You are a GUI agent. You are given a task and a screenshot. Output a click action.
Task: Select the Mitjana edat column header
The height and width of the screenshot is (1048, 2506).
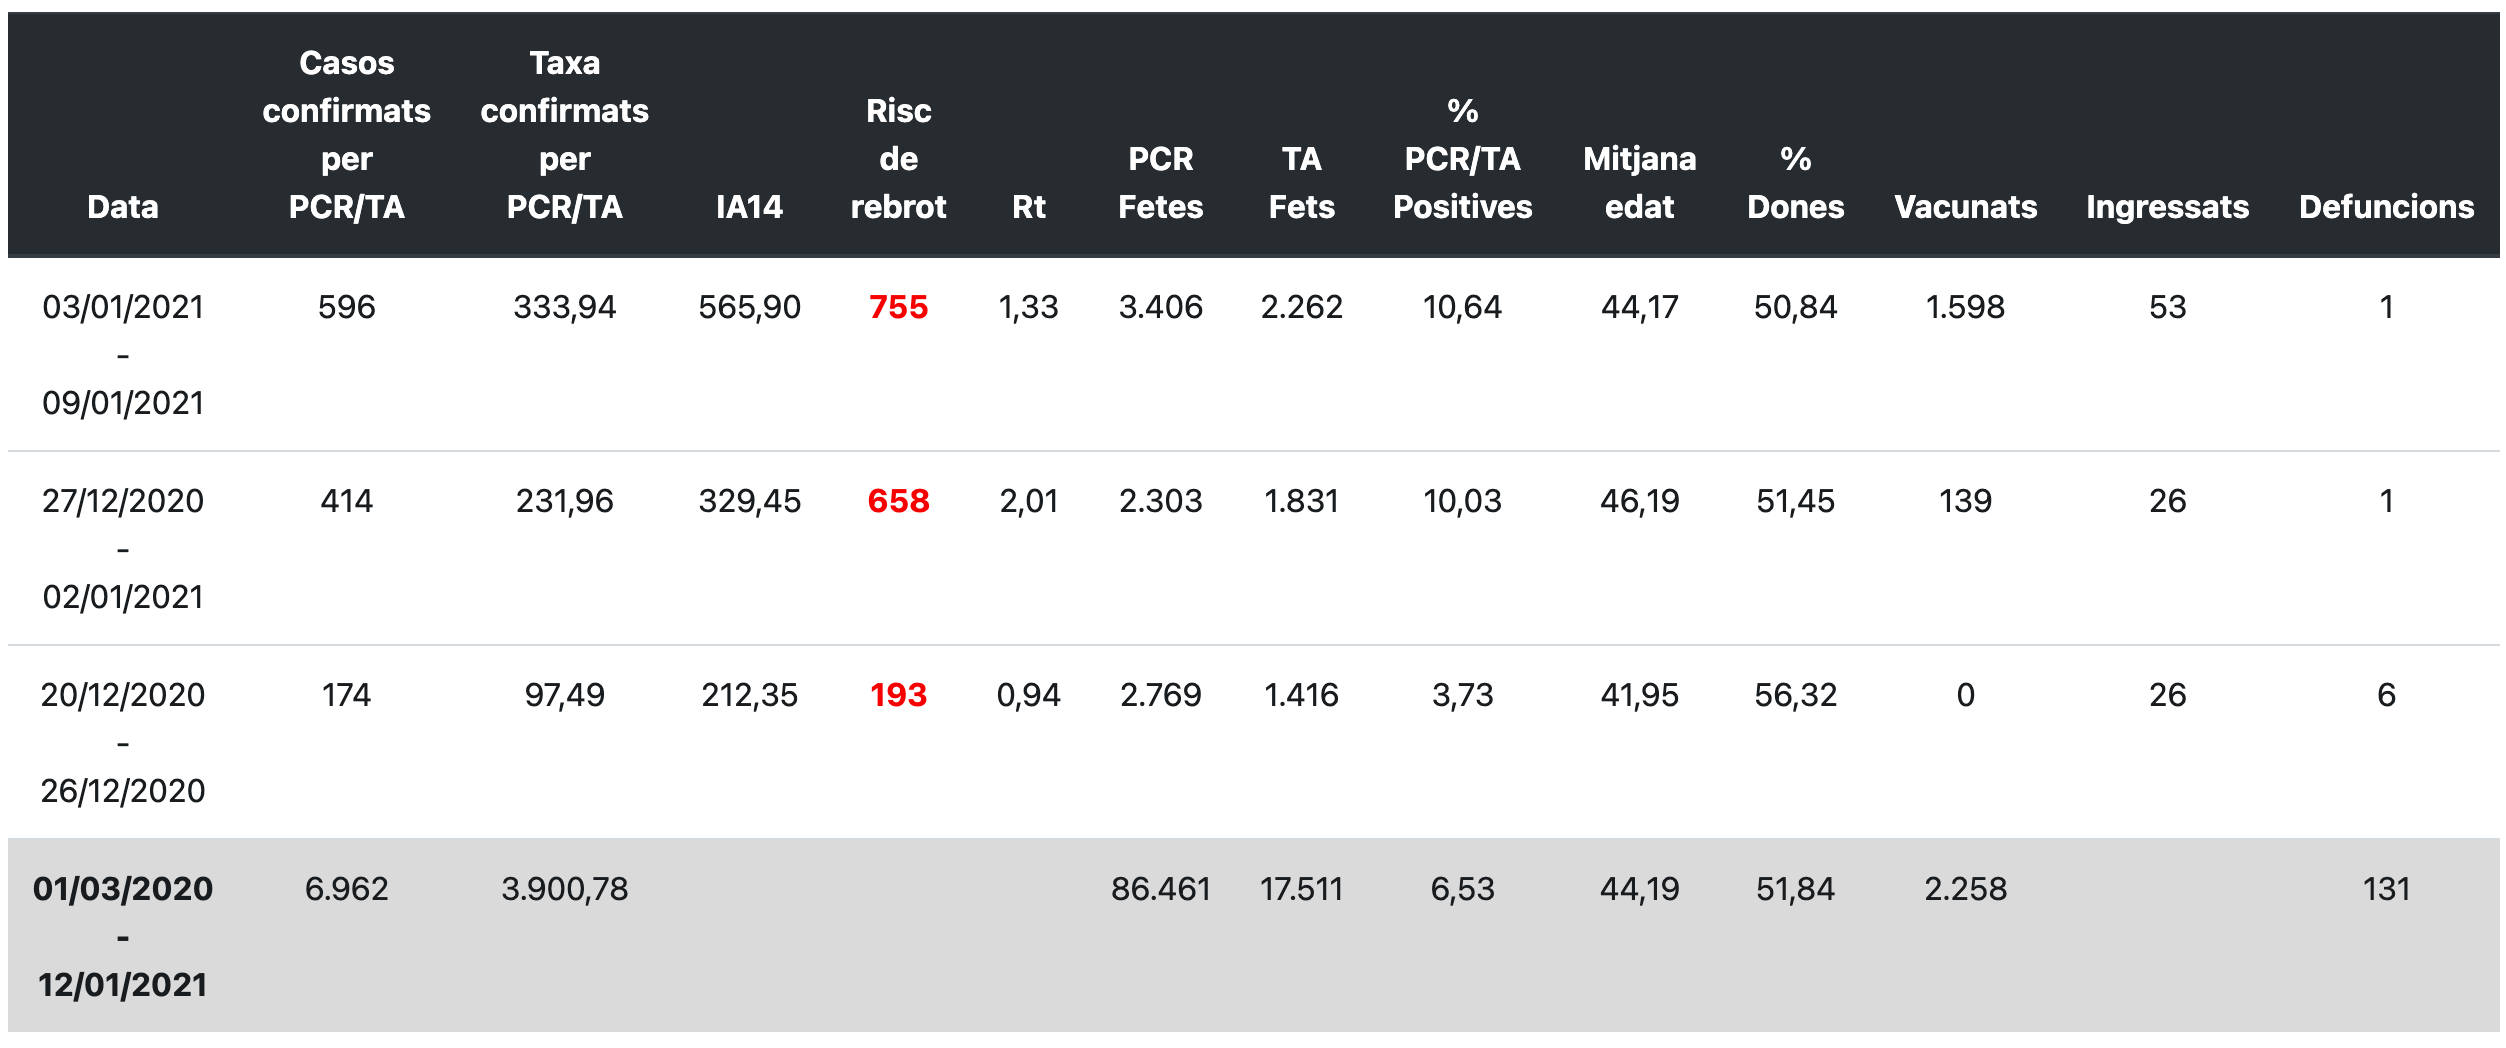coord(1639,183)
